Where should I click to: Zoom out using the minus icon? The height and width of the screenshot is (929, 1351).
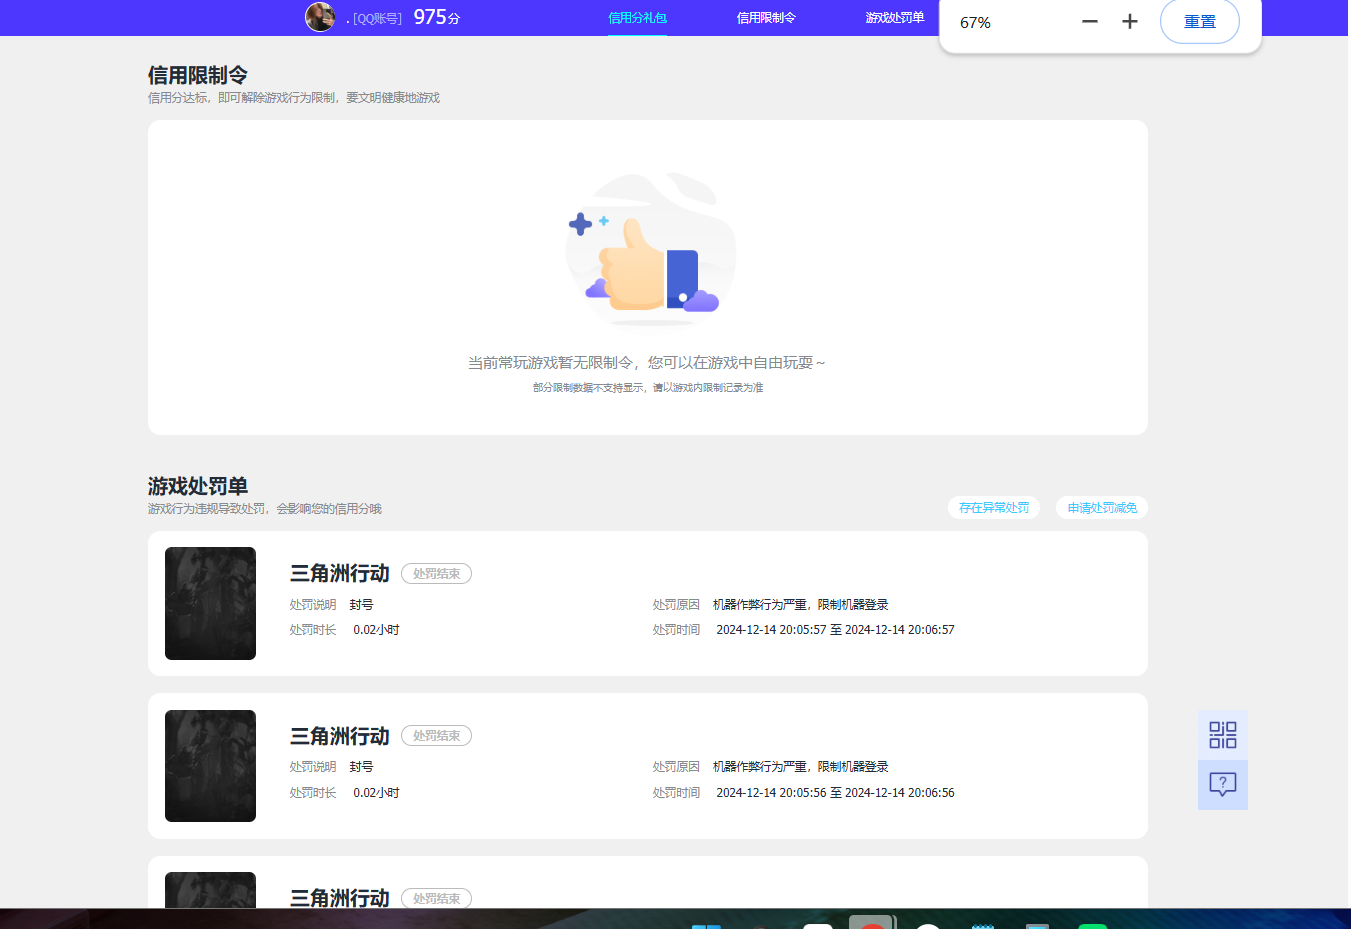click(x=1089, y=21)
